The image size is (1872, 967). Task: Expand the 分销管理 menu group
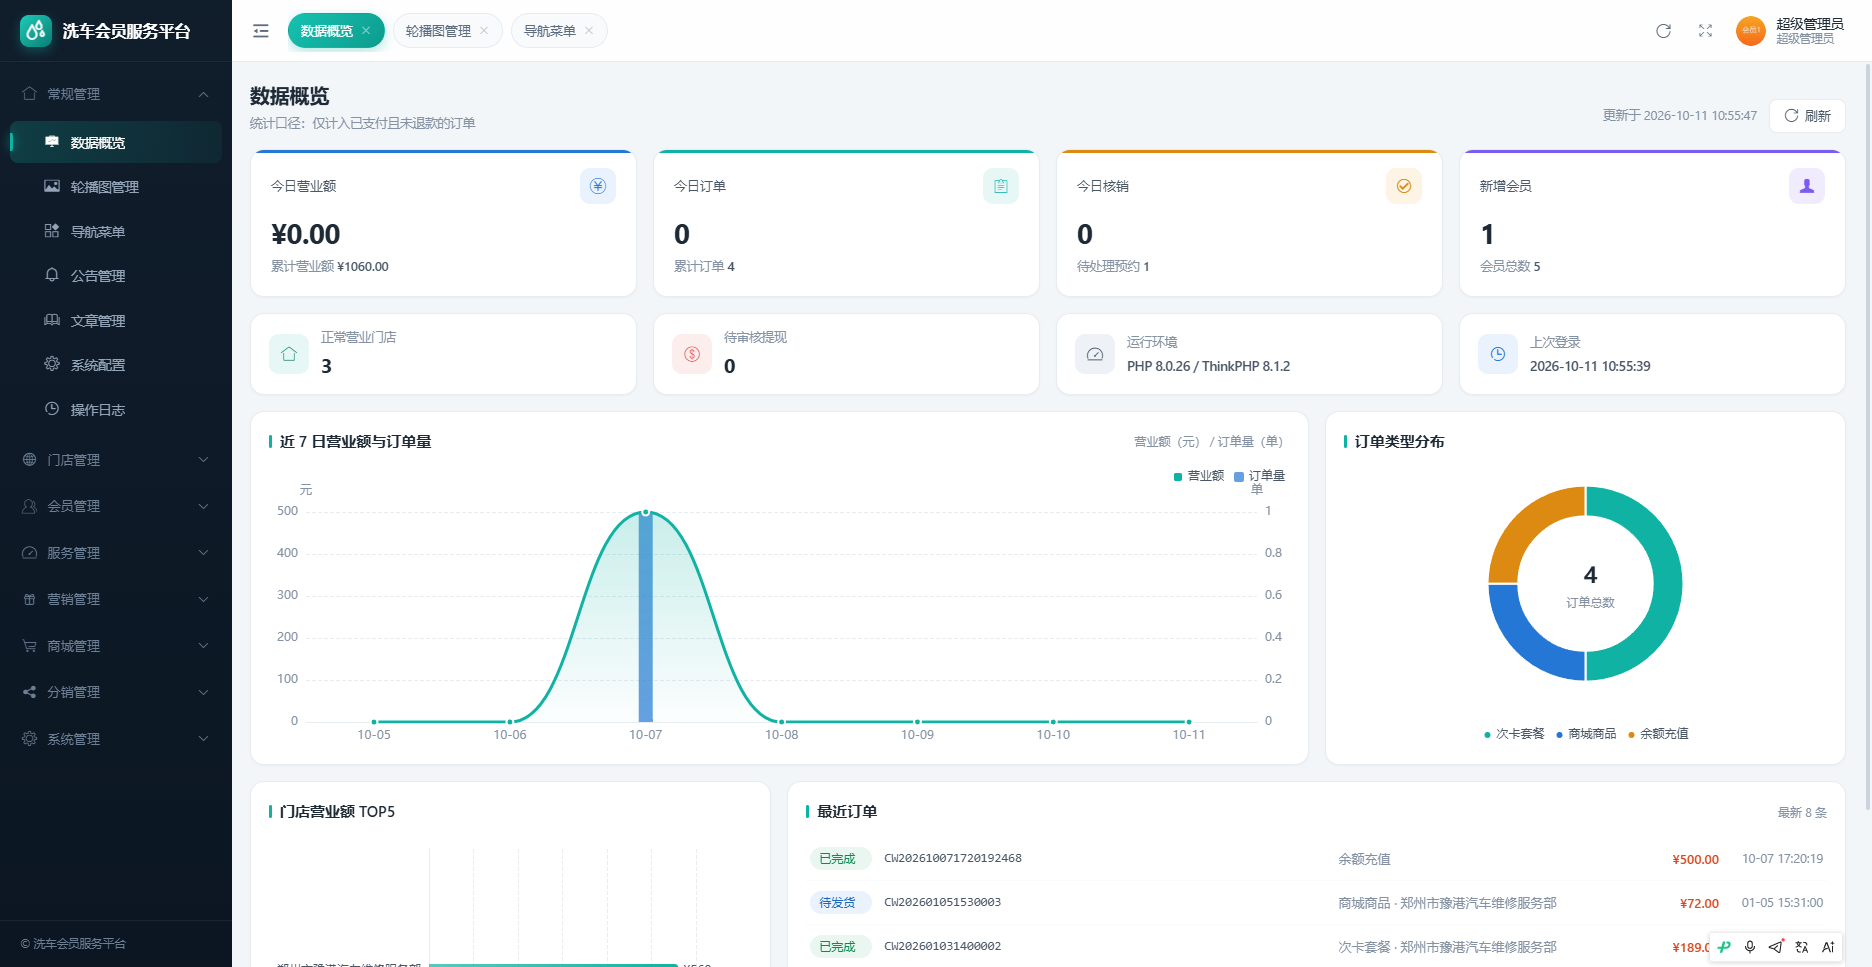click(x=116, y=692)
